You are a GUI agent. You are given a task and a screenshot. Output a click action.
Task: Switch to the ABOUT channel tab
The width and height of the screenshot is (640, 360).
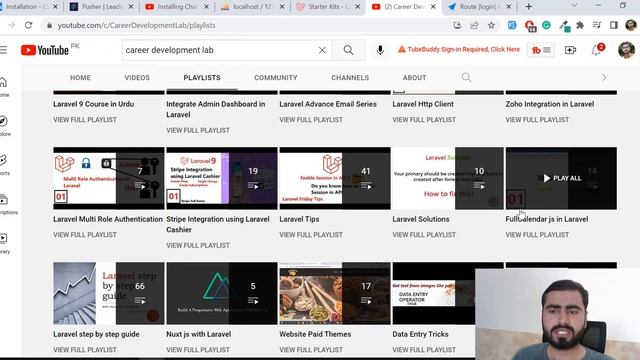click(x=414, y=78)
